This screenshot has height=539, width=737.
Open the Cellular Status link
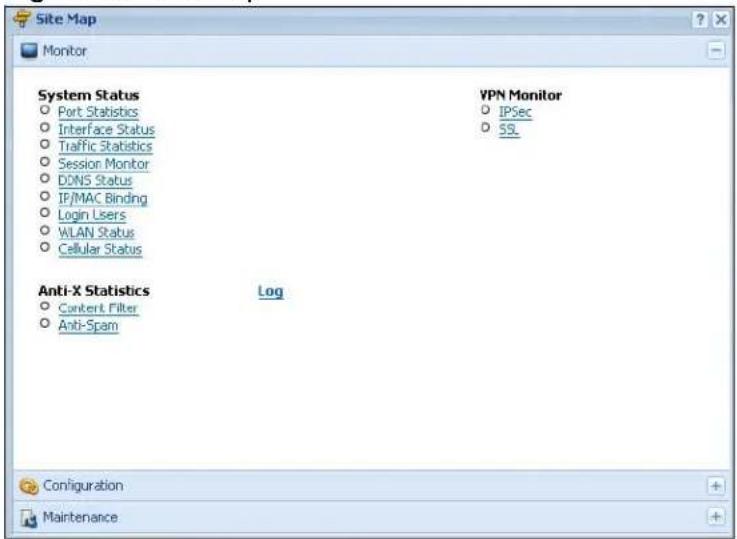point(100,250)
